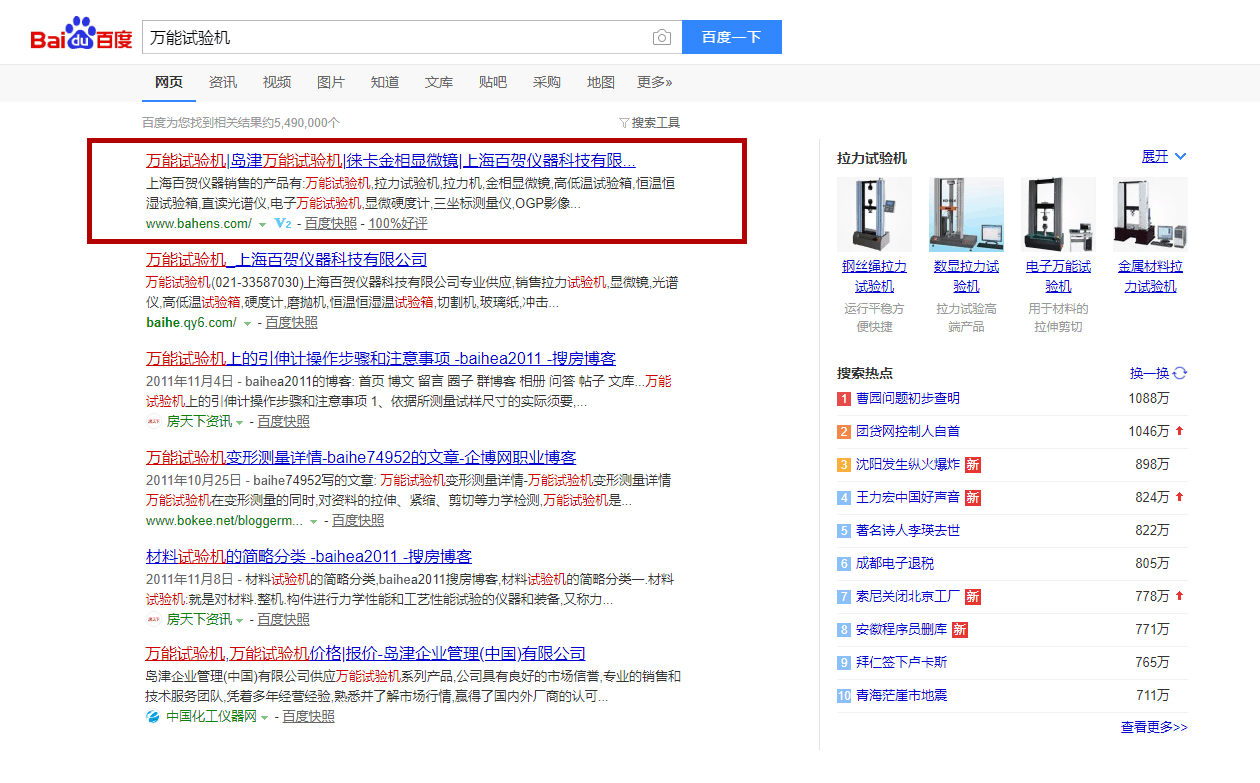The image size is (1260, 783).
Task: Expand 房天下资讯 dropdown under 材料试验机 result
Action: click(240, 620)
